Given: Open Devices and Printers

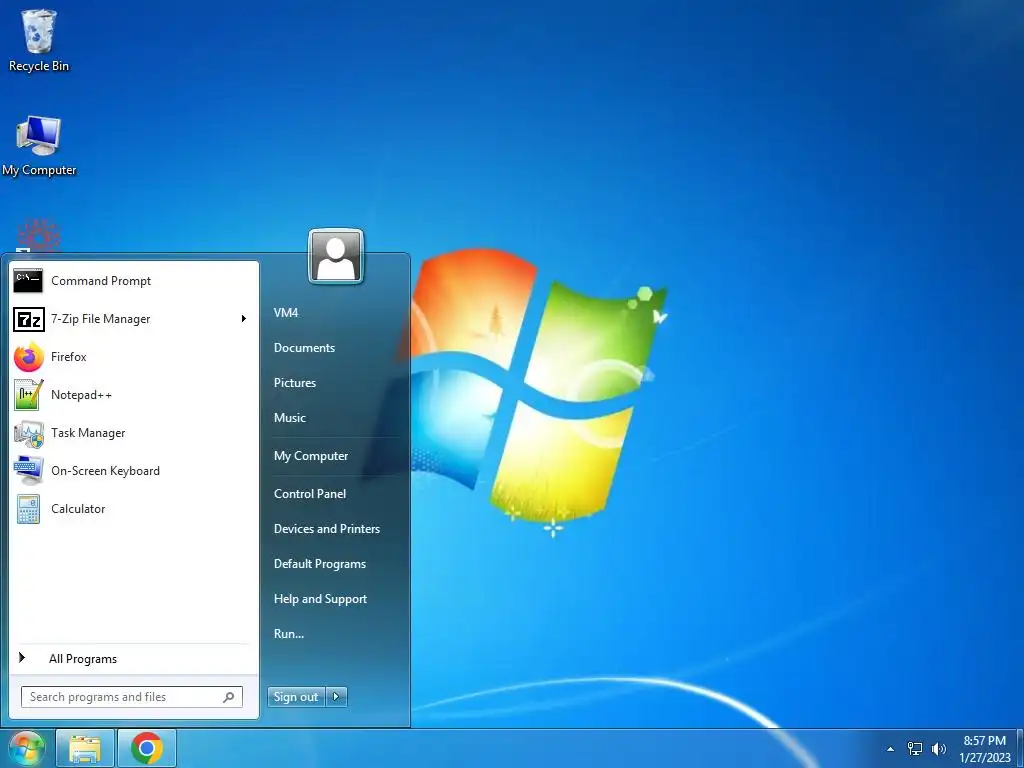Looking at the screenshot, I should (x=327, y=529).
